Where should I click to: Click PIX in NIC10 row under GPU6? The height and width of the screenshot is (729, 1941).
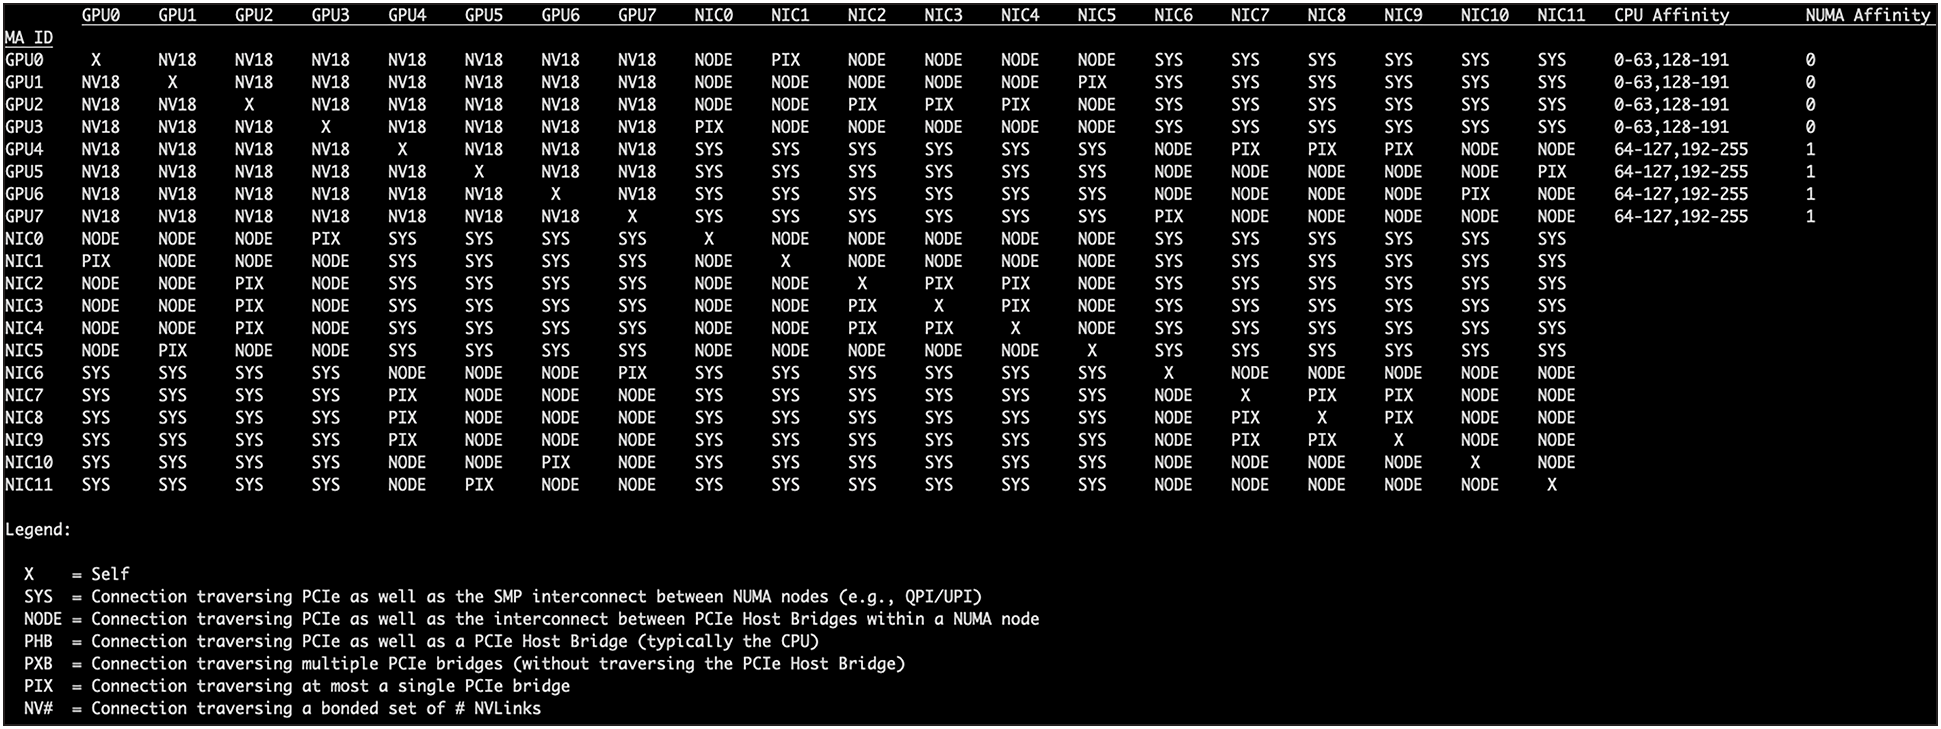click(x=556, y=462)
